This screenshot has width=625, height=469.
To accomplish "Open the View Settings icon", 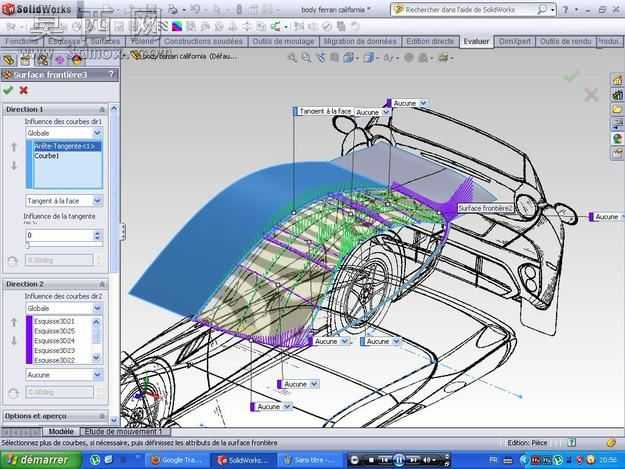I will click(443, 58).
